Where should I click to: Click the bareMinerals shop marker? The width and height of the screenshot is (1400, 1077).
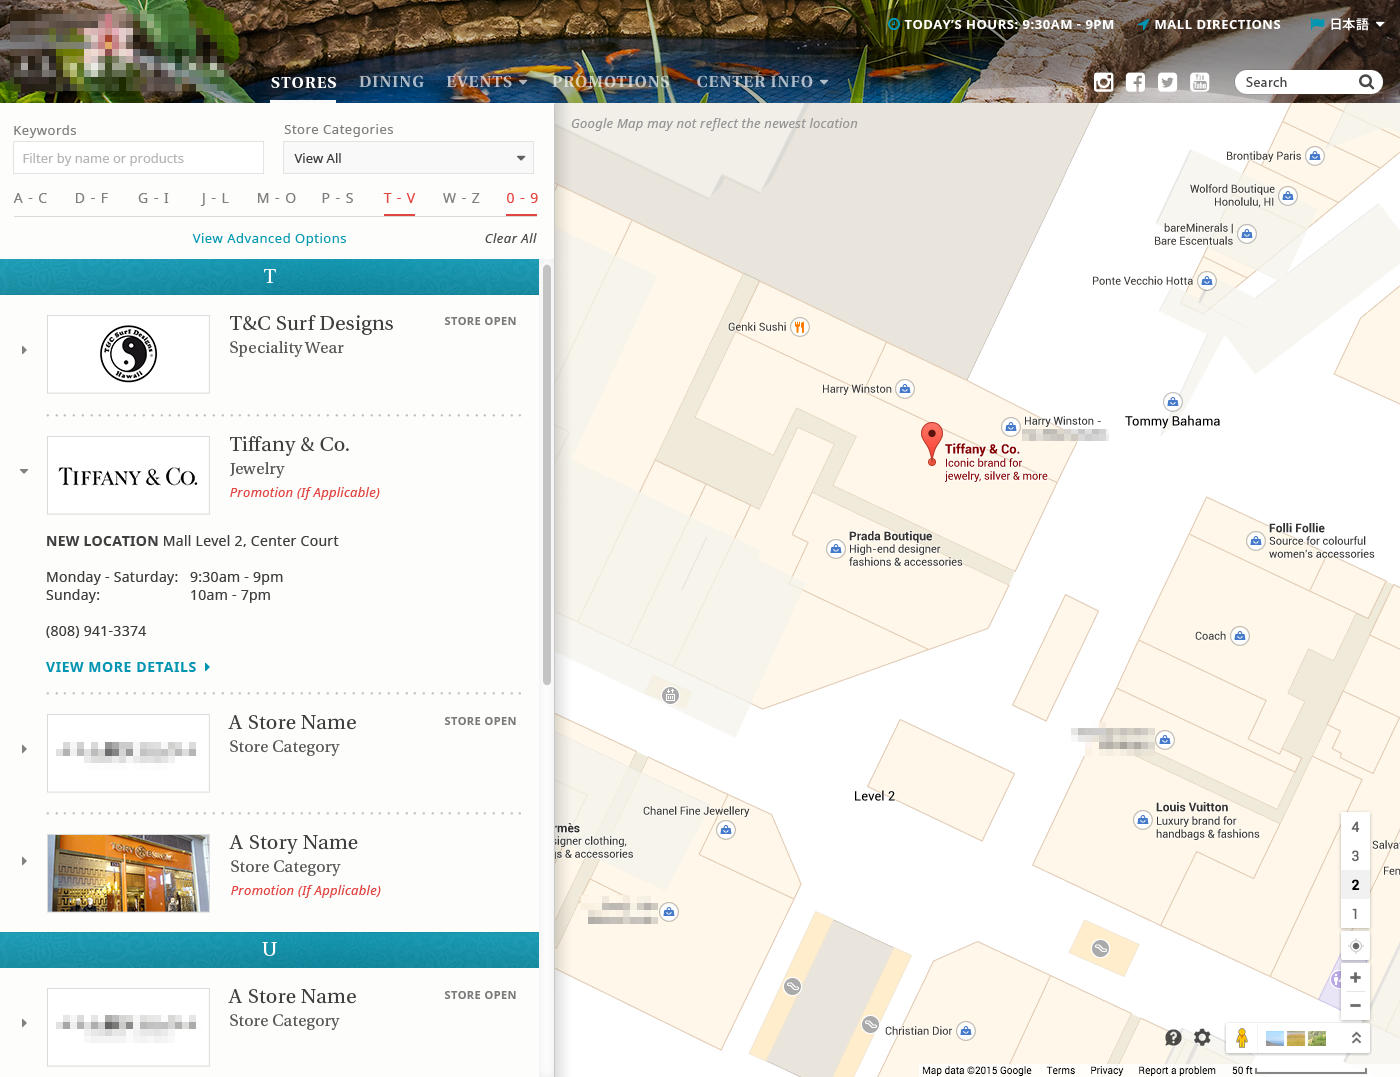[1247, 234]
